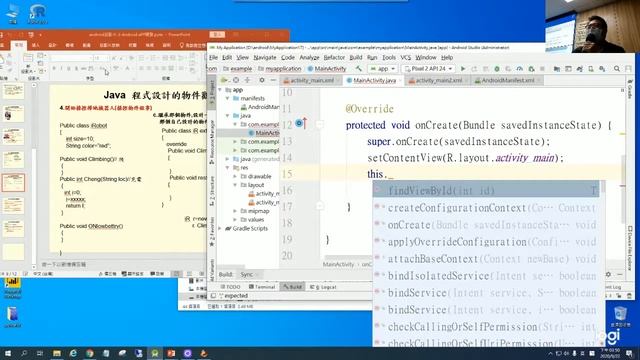Open Search Everywhere magnifier in Android Studio
Screen dimensions: 640x360
pos(617,69)
